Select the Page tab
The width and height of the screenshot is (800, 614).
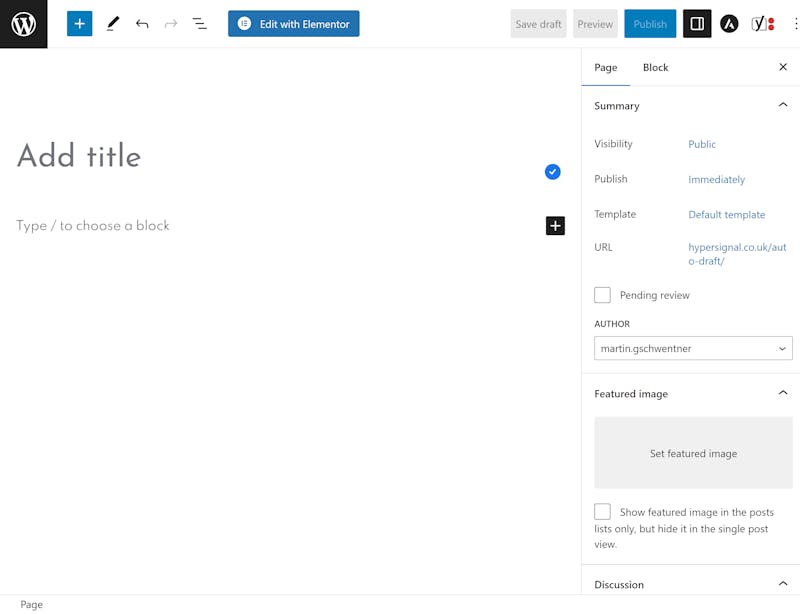click(606, 67)
